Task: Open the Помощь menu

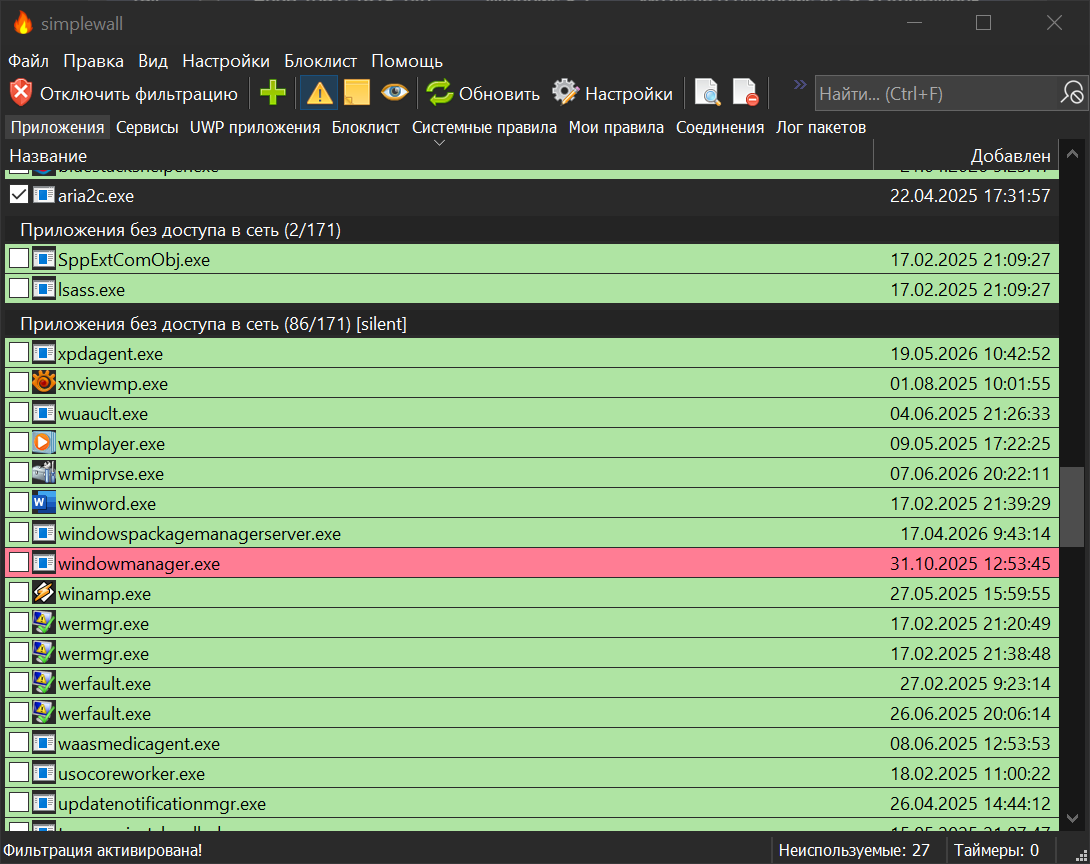Action: [x=407, y=60]
